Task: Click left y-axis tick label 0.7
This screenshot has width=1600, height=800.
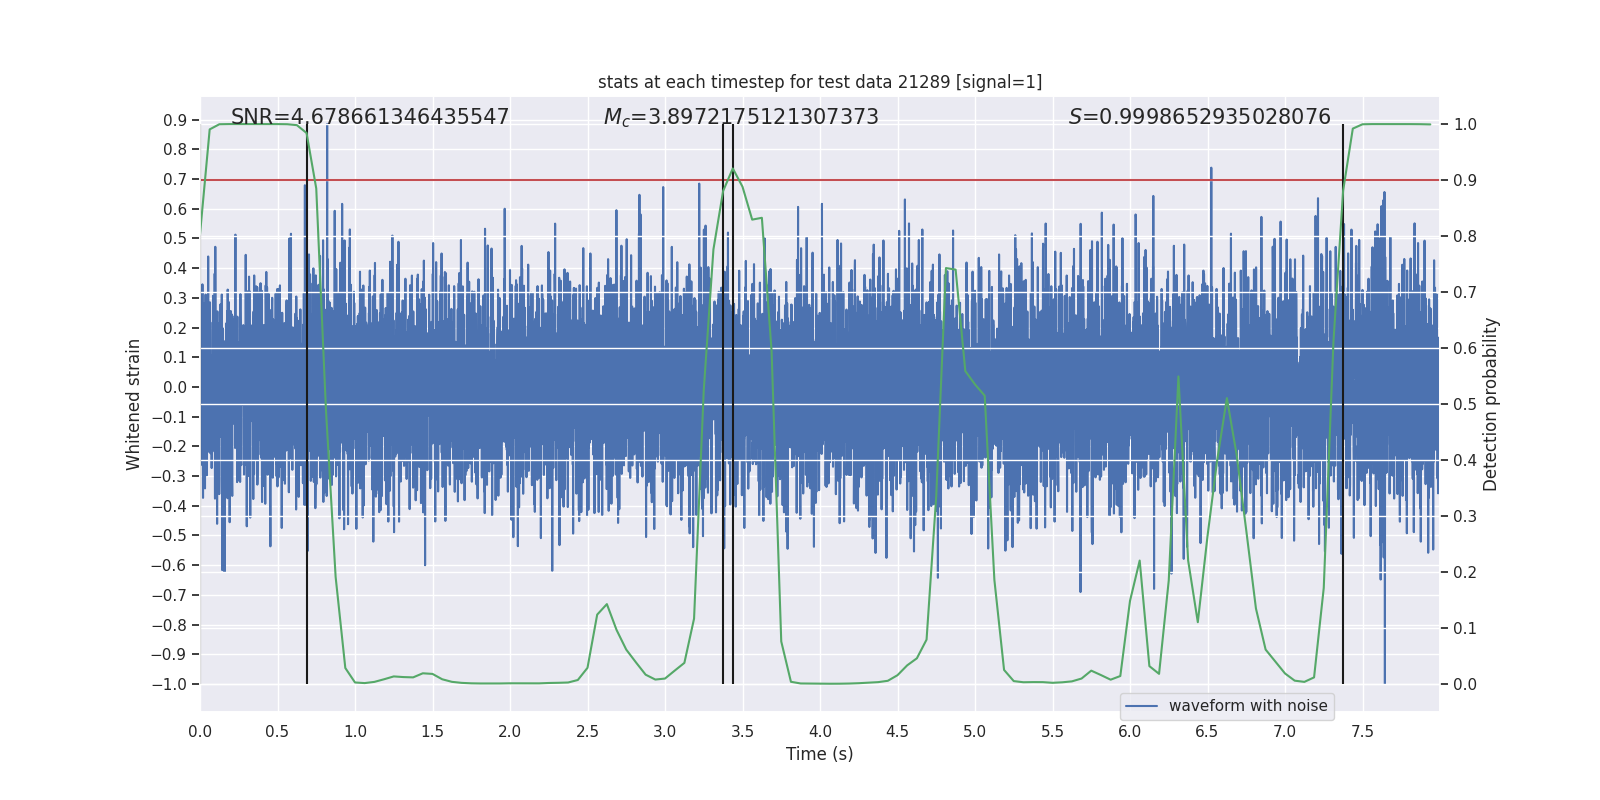Action: click(x=175, y=179)
